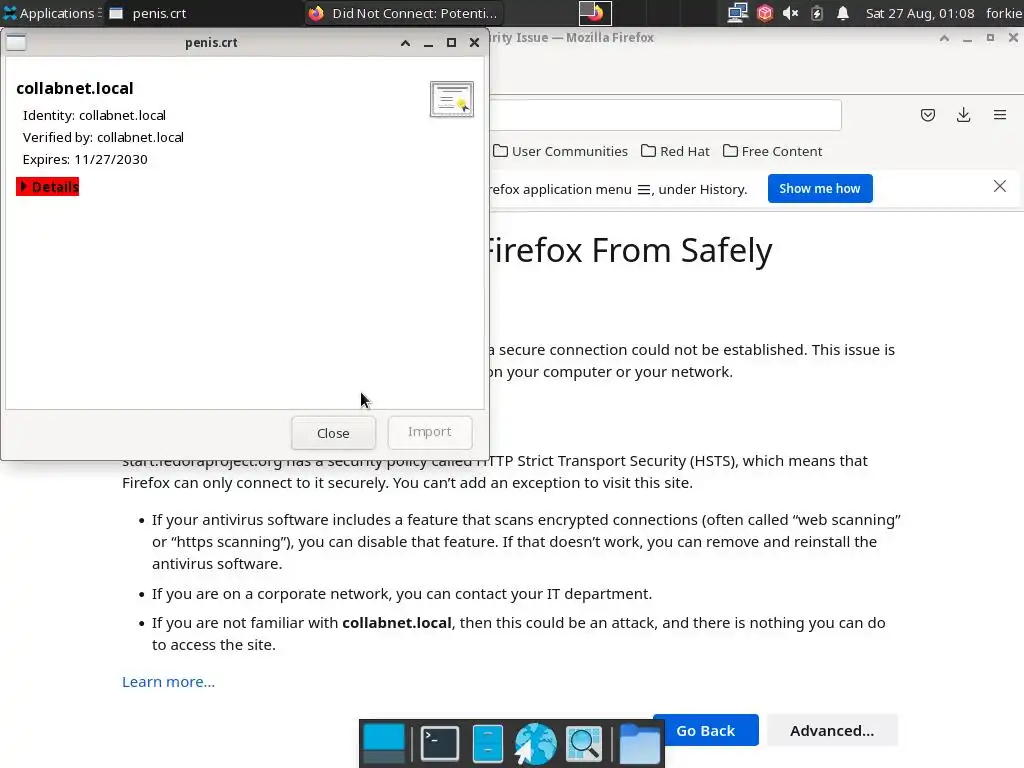
Task: Click the muted volume tray icon
Action: (x=791, y=13)
